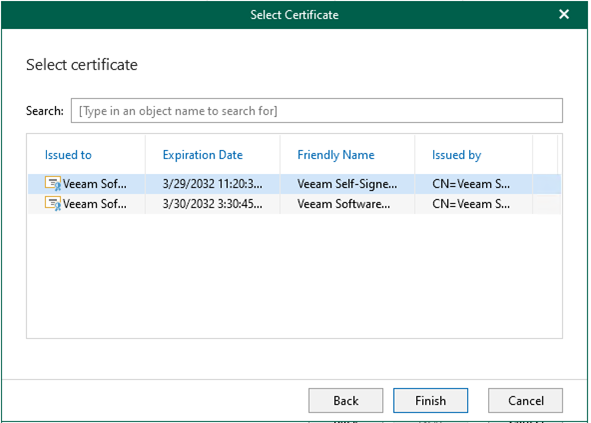Sort by the Issued to column
Image resolution: width=591 pixels, height=423 pixels.
[68, 155]
